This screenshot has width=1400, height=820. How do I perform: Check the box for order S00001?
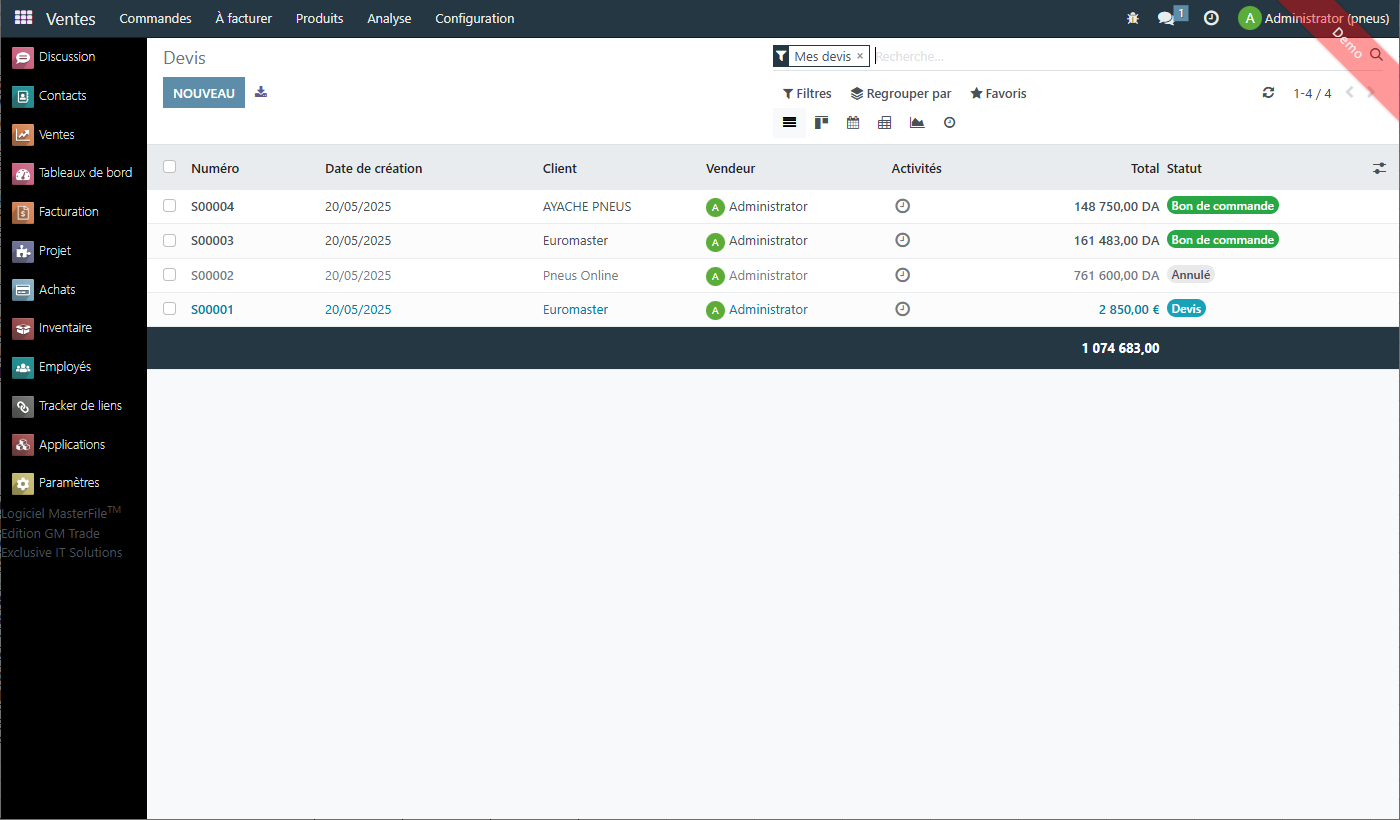point(169,309)
